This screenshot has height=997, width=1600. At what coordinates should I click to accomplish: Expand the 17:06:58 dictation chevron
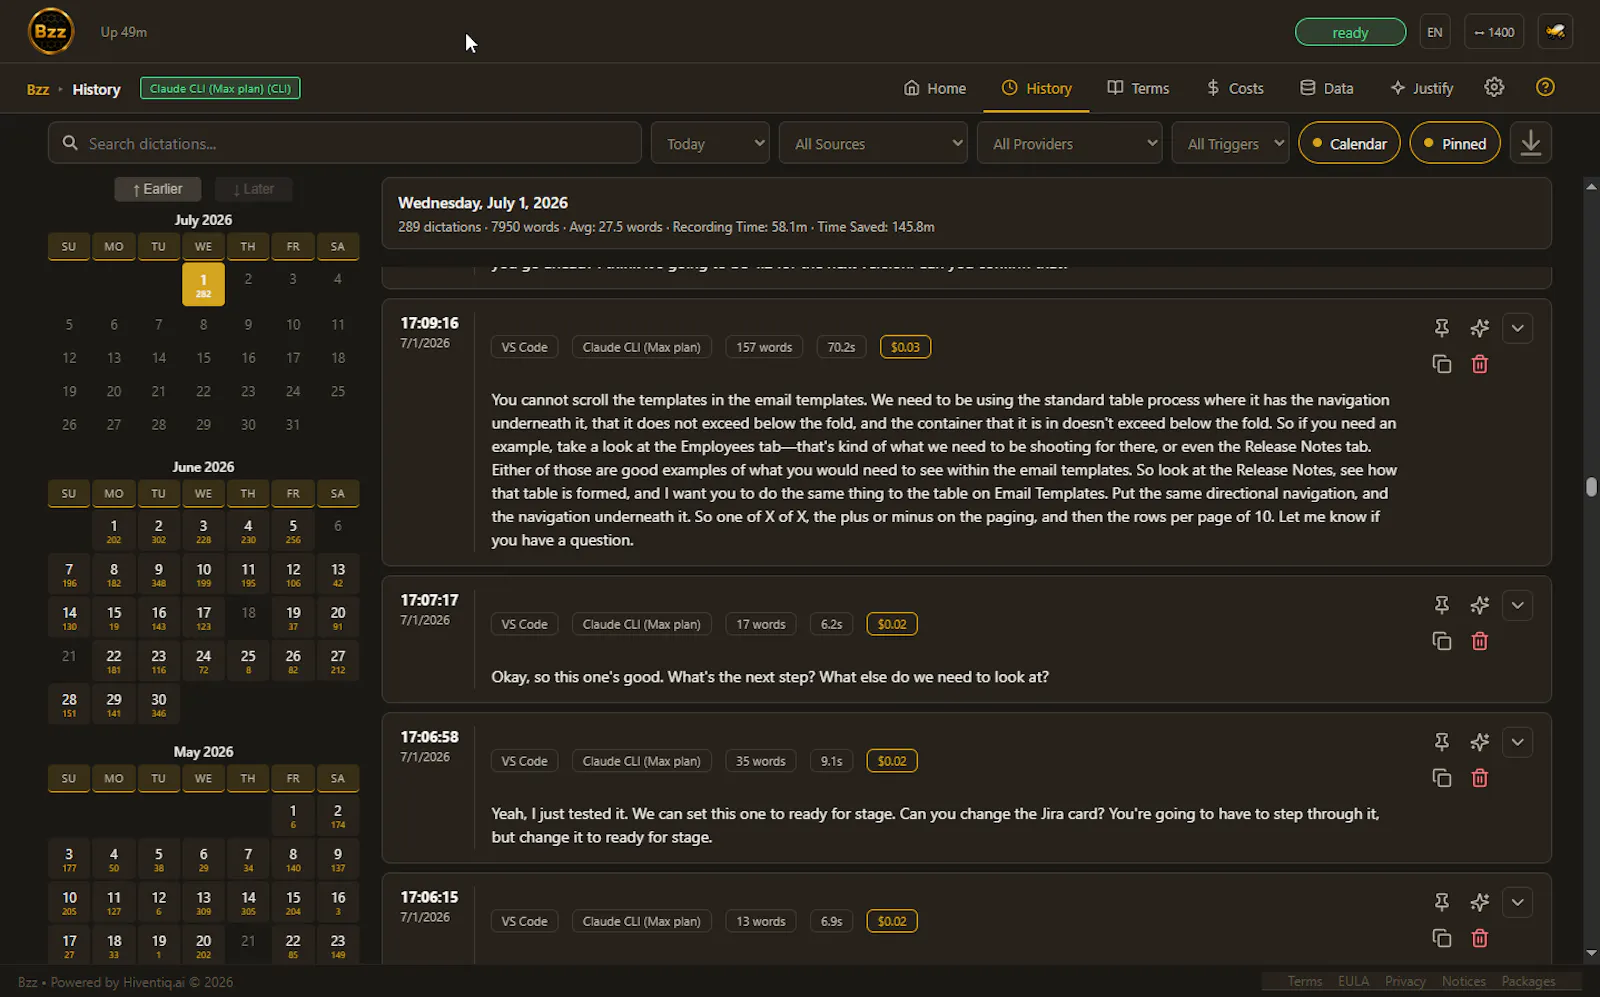[1517, 742]
